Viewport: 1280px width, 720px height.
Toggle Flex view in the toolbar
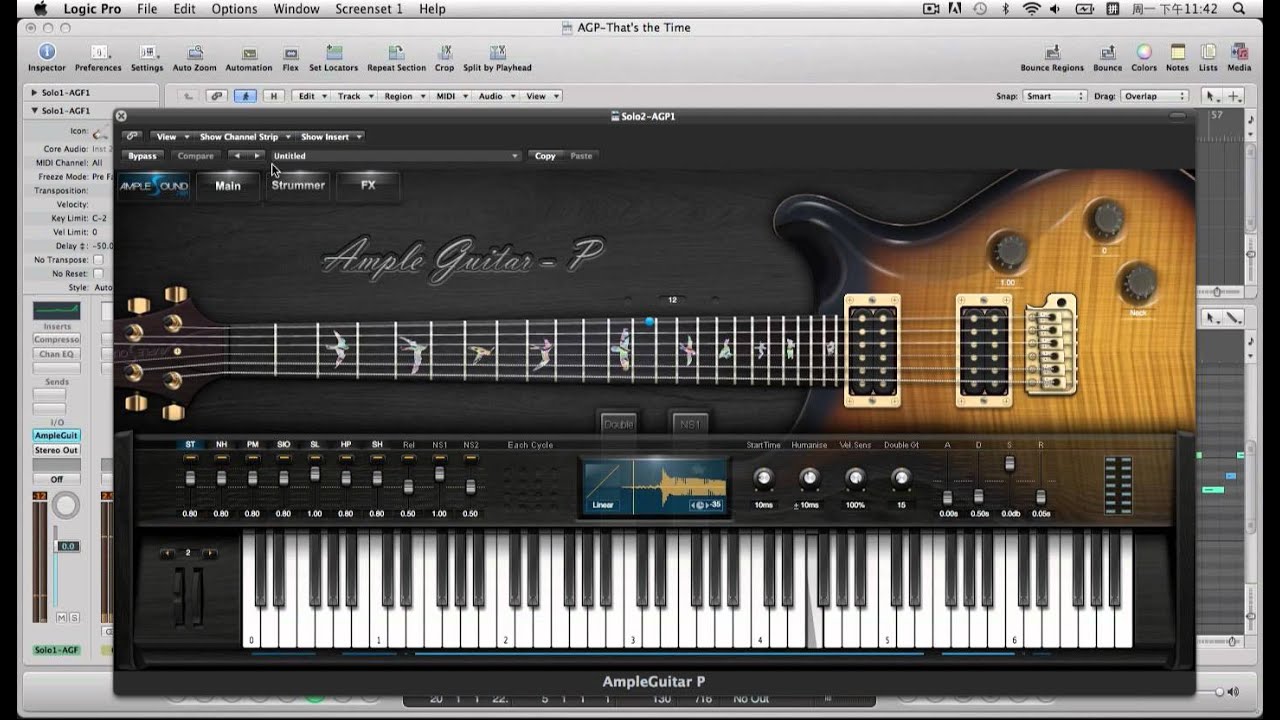tap(290, 58)
